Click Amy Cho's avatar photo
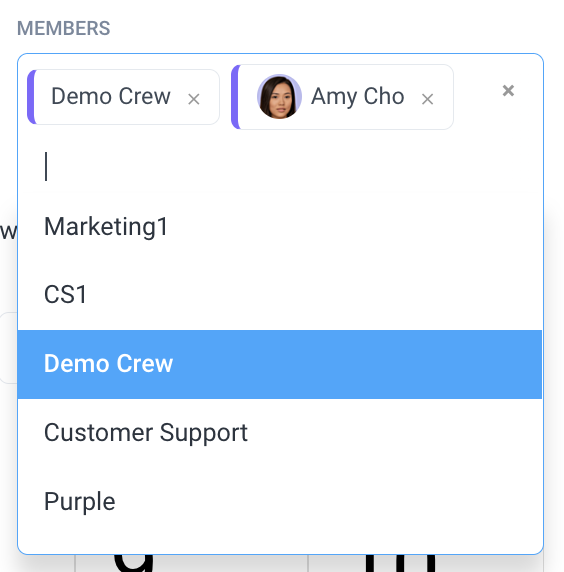The width and height of the screenshot is (564, 572). point(279,97)
